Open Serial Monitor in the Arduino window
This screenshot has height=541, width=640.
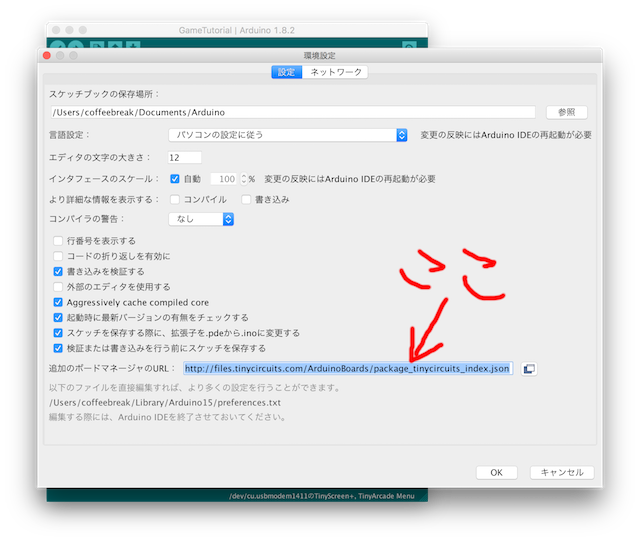coord(409,45)
